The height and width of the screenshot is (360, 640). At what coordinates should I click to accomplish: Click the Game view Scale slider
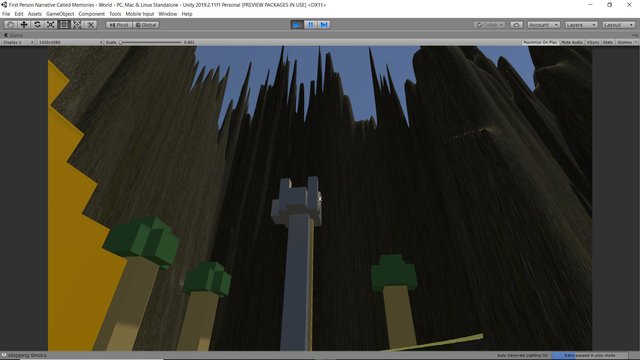point(150,42)
